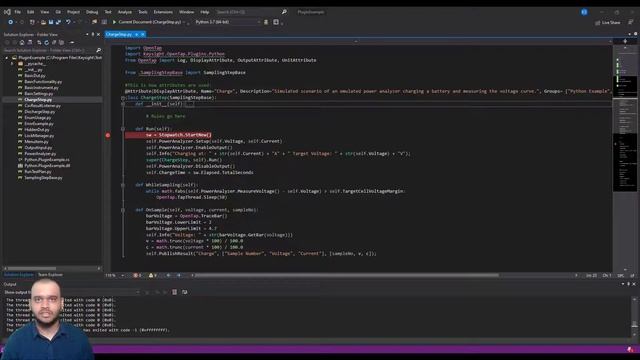Open DischargeStep.py in the file tree
640x360 pixels.
(x=39, y=111)
